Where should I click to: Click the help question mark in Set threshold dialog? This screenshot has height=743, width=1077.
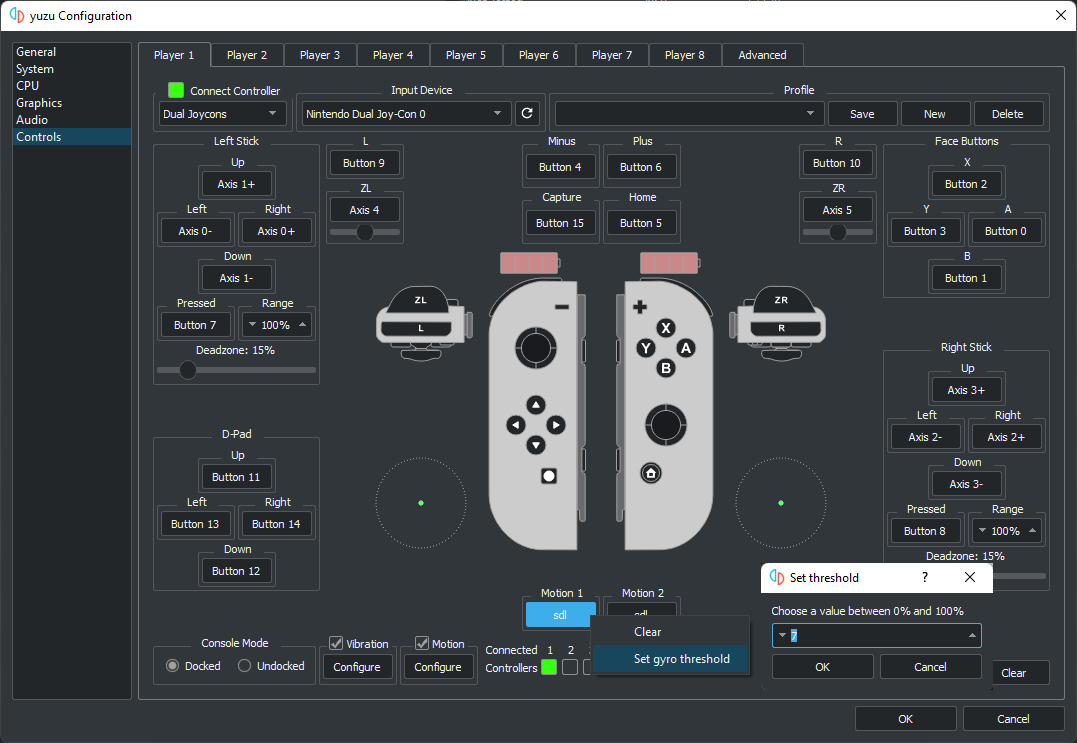925,578
